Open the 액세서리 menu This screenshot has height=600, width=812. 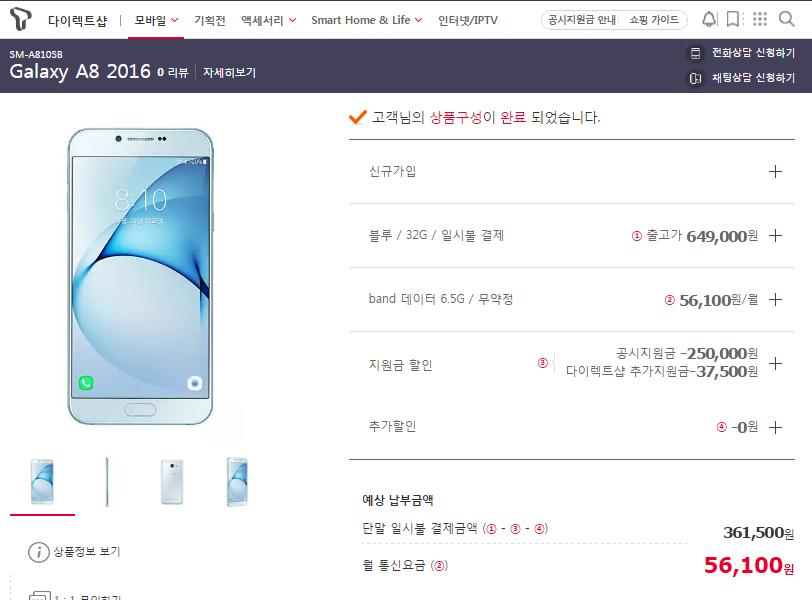coord(268,20)
